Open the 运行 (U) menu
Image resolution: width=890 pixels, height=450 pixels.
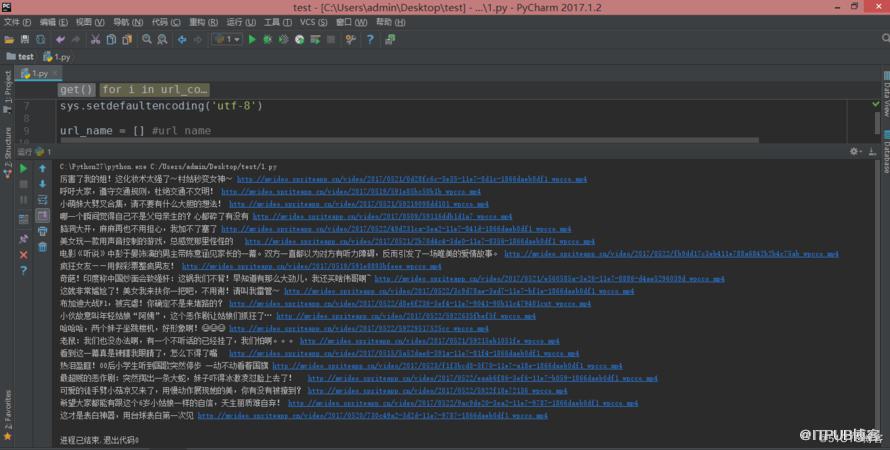click(x=241, y=22)
